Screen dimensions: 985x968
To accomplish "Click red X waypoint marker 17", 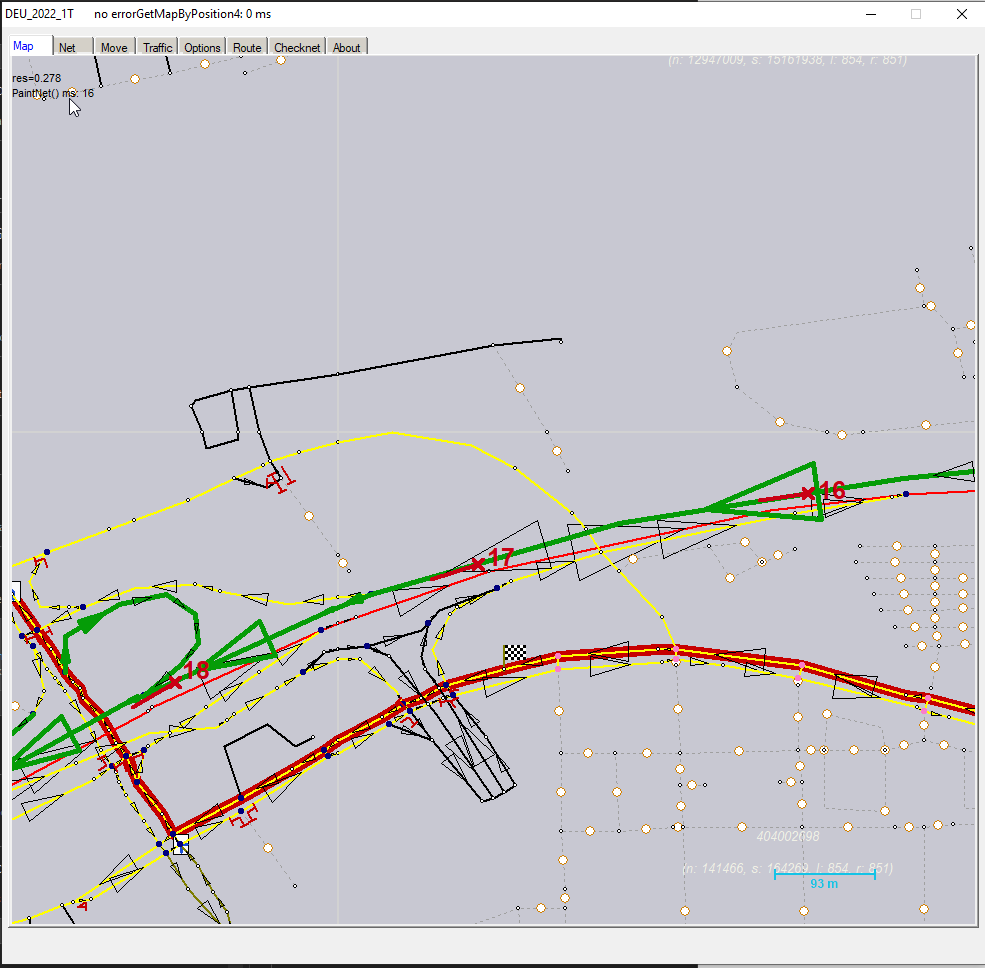I will pos(478,565).
